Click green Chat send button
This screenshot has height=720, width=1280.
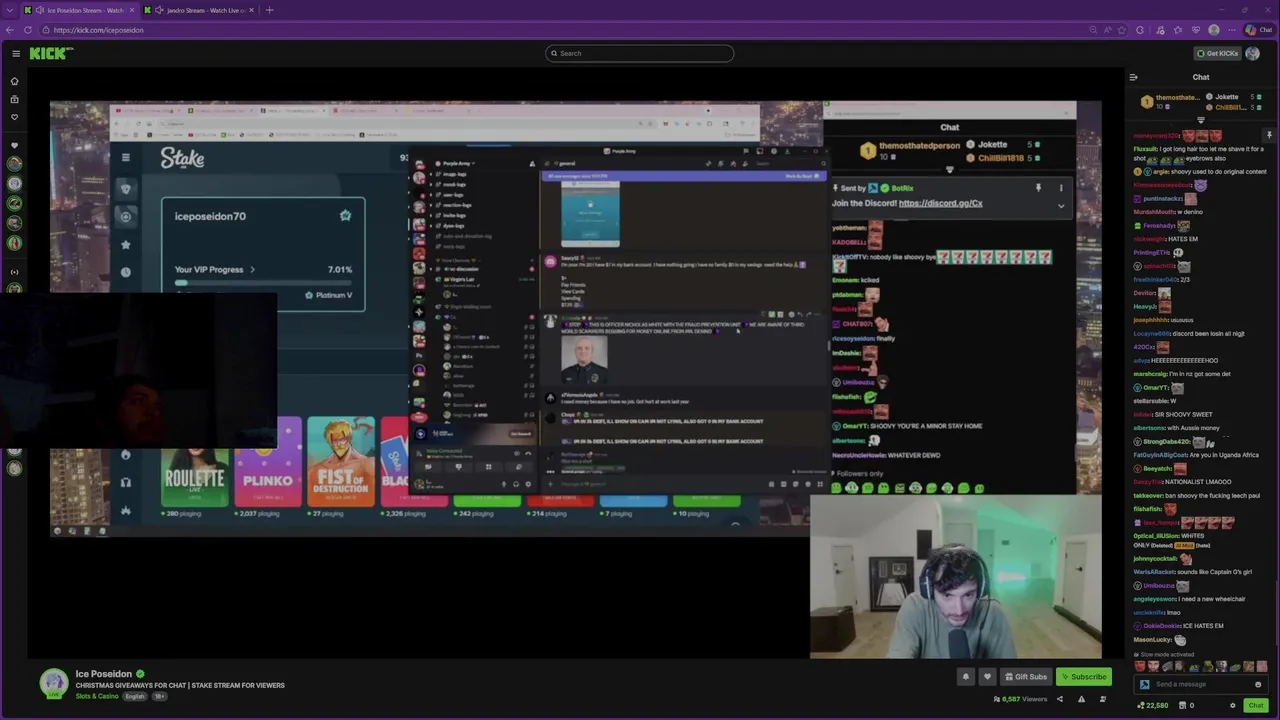[x=1256, y=705]
